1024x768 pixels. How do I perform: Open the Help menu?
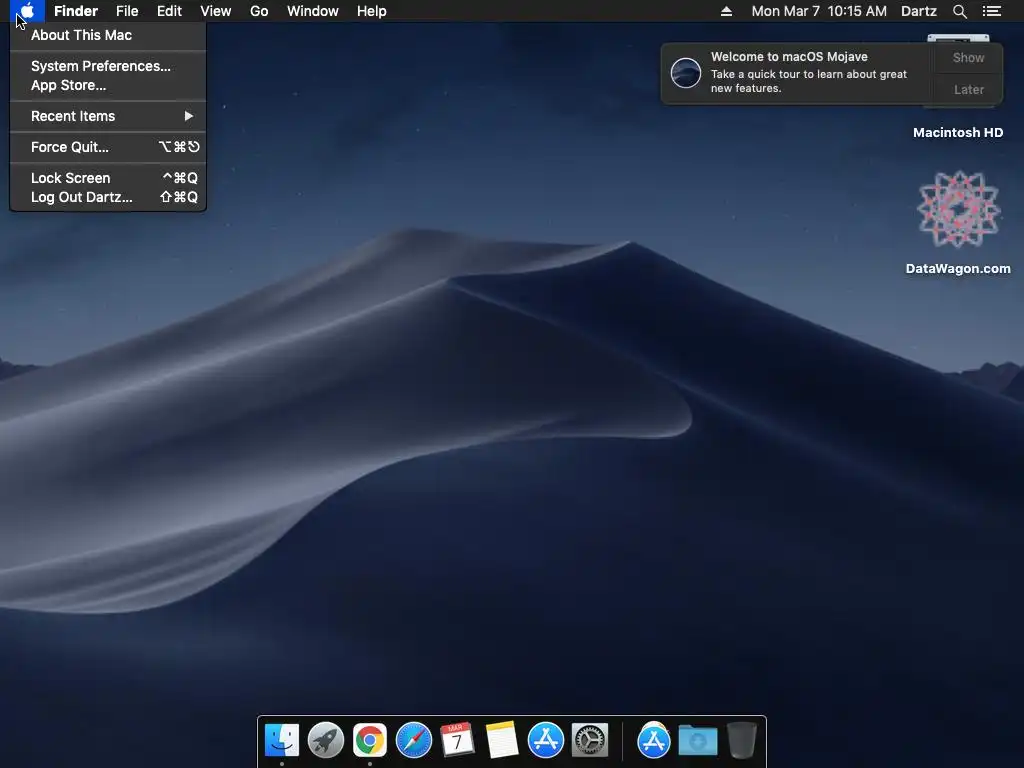(x=372, y=11)
